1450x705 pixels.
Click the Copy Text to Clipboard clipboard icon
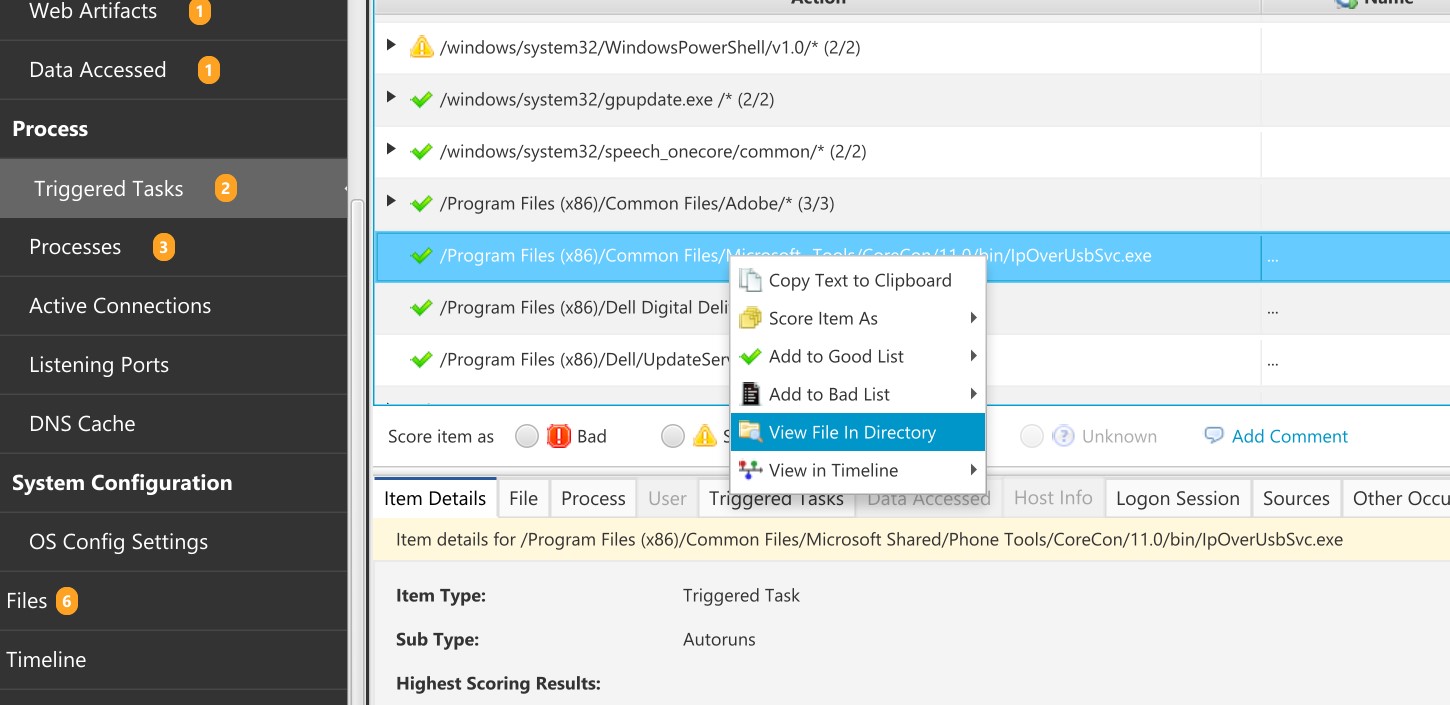(x=751, y=280)
